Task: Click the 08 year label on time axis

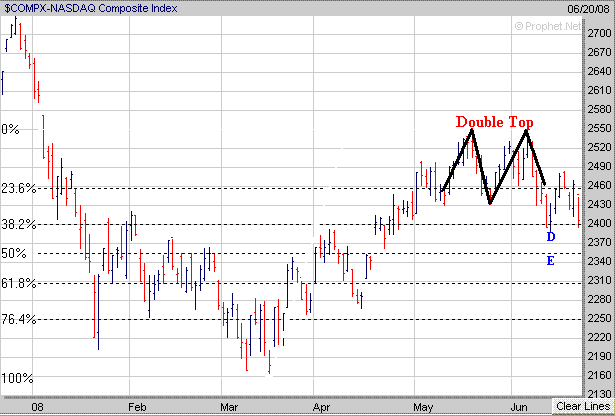Action: (x=37, y=407)
